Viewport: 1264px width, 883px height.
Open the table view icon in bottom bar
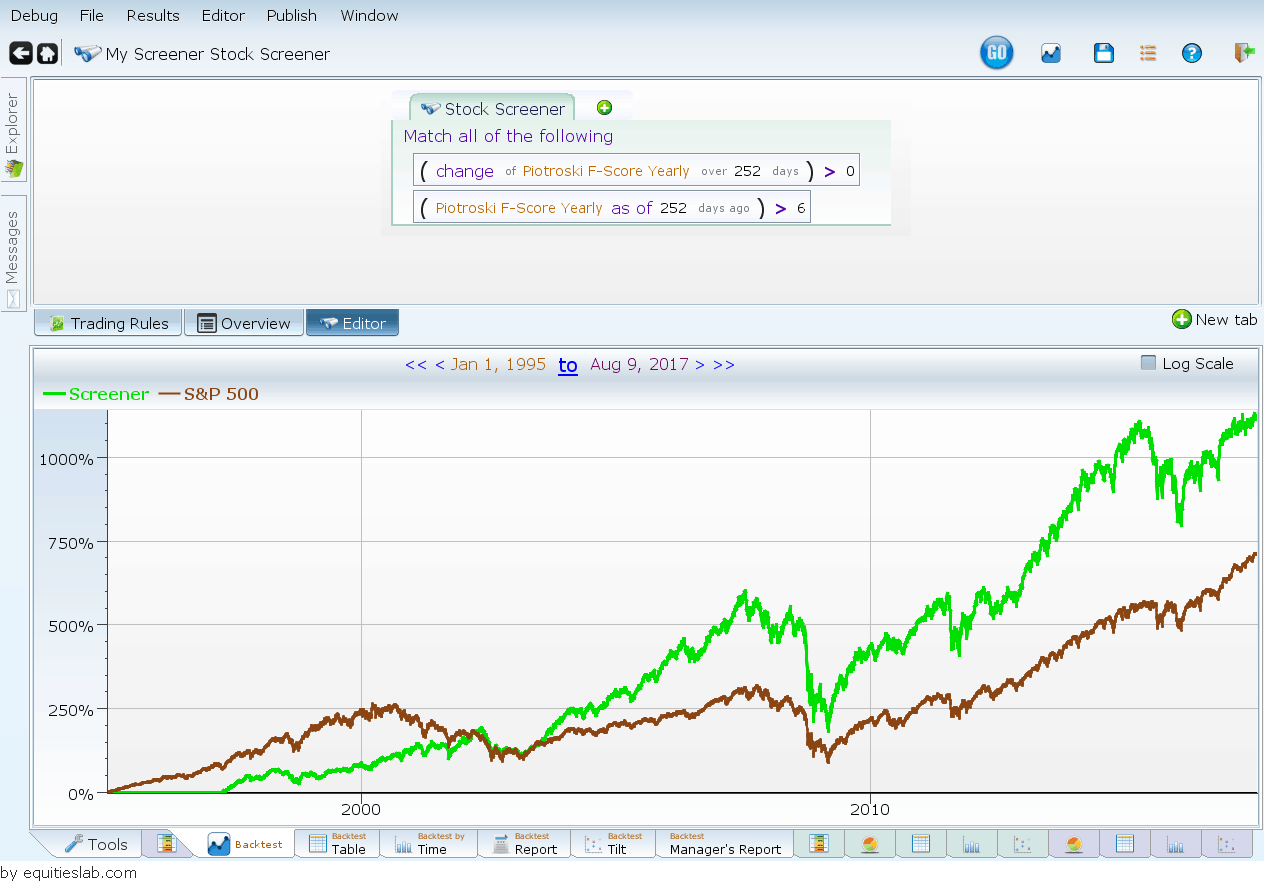click(x=920, y=843)
